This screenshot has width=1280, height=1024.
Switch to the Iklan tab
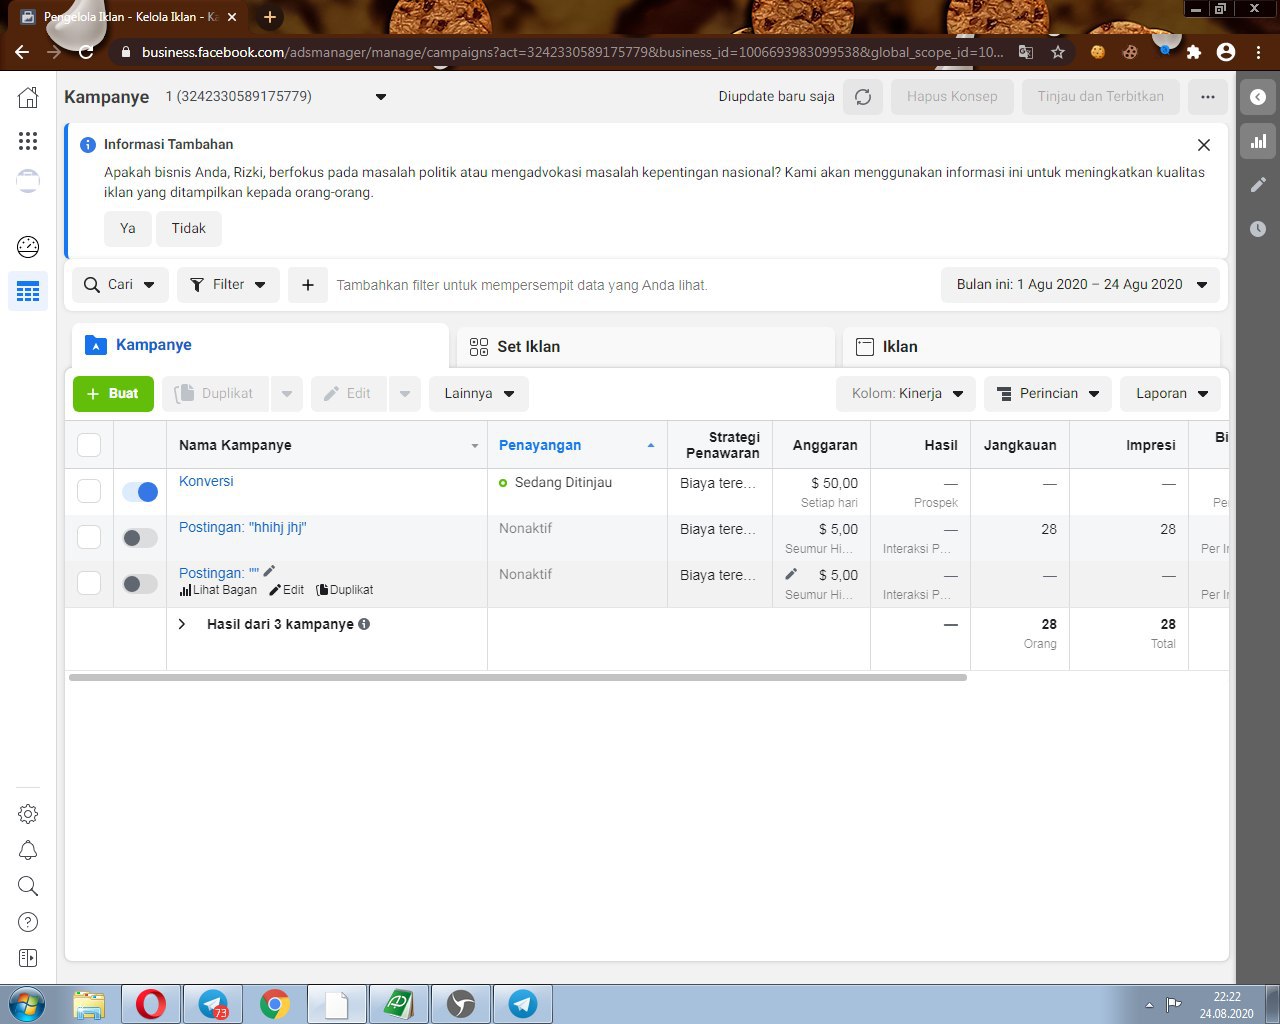pos(1031,347)
